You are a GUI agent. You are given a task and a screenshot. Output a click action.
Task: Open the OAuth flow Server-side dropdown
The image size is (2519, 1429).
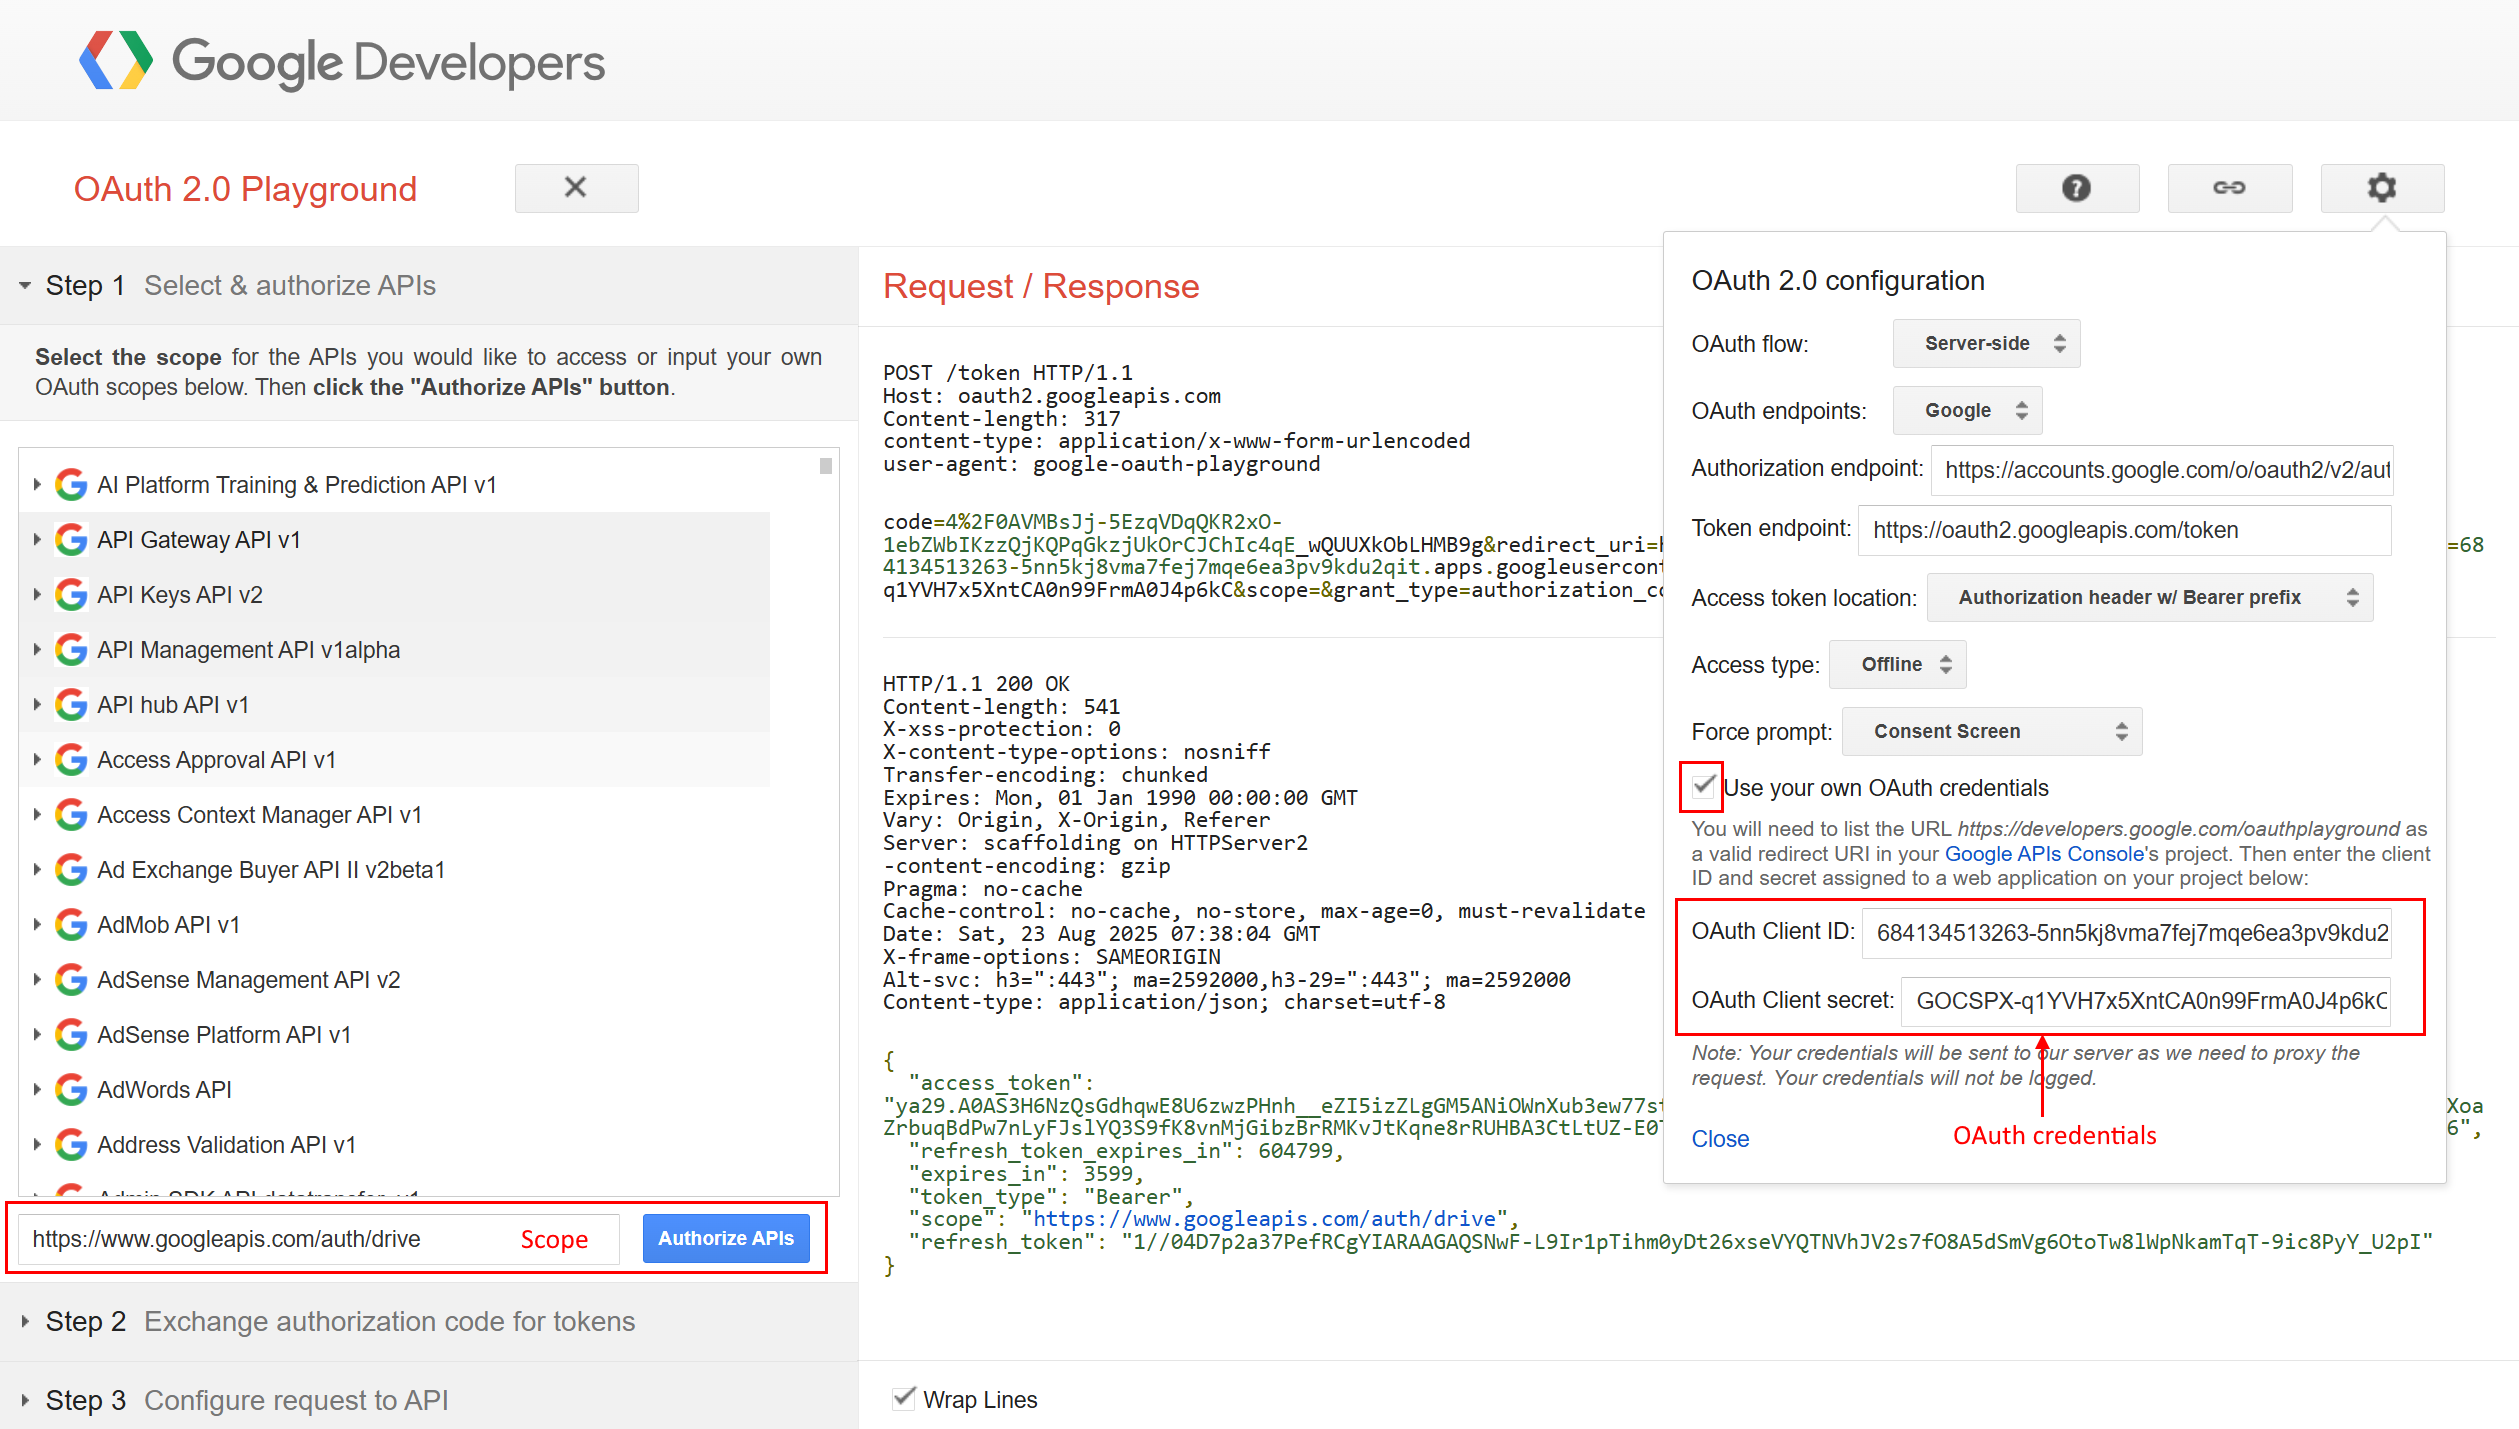(1986, 344)
